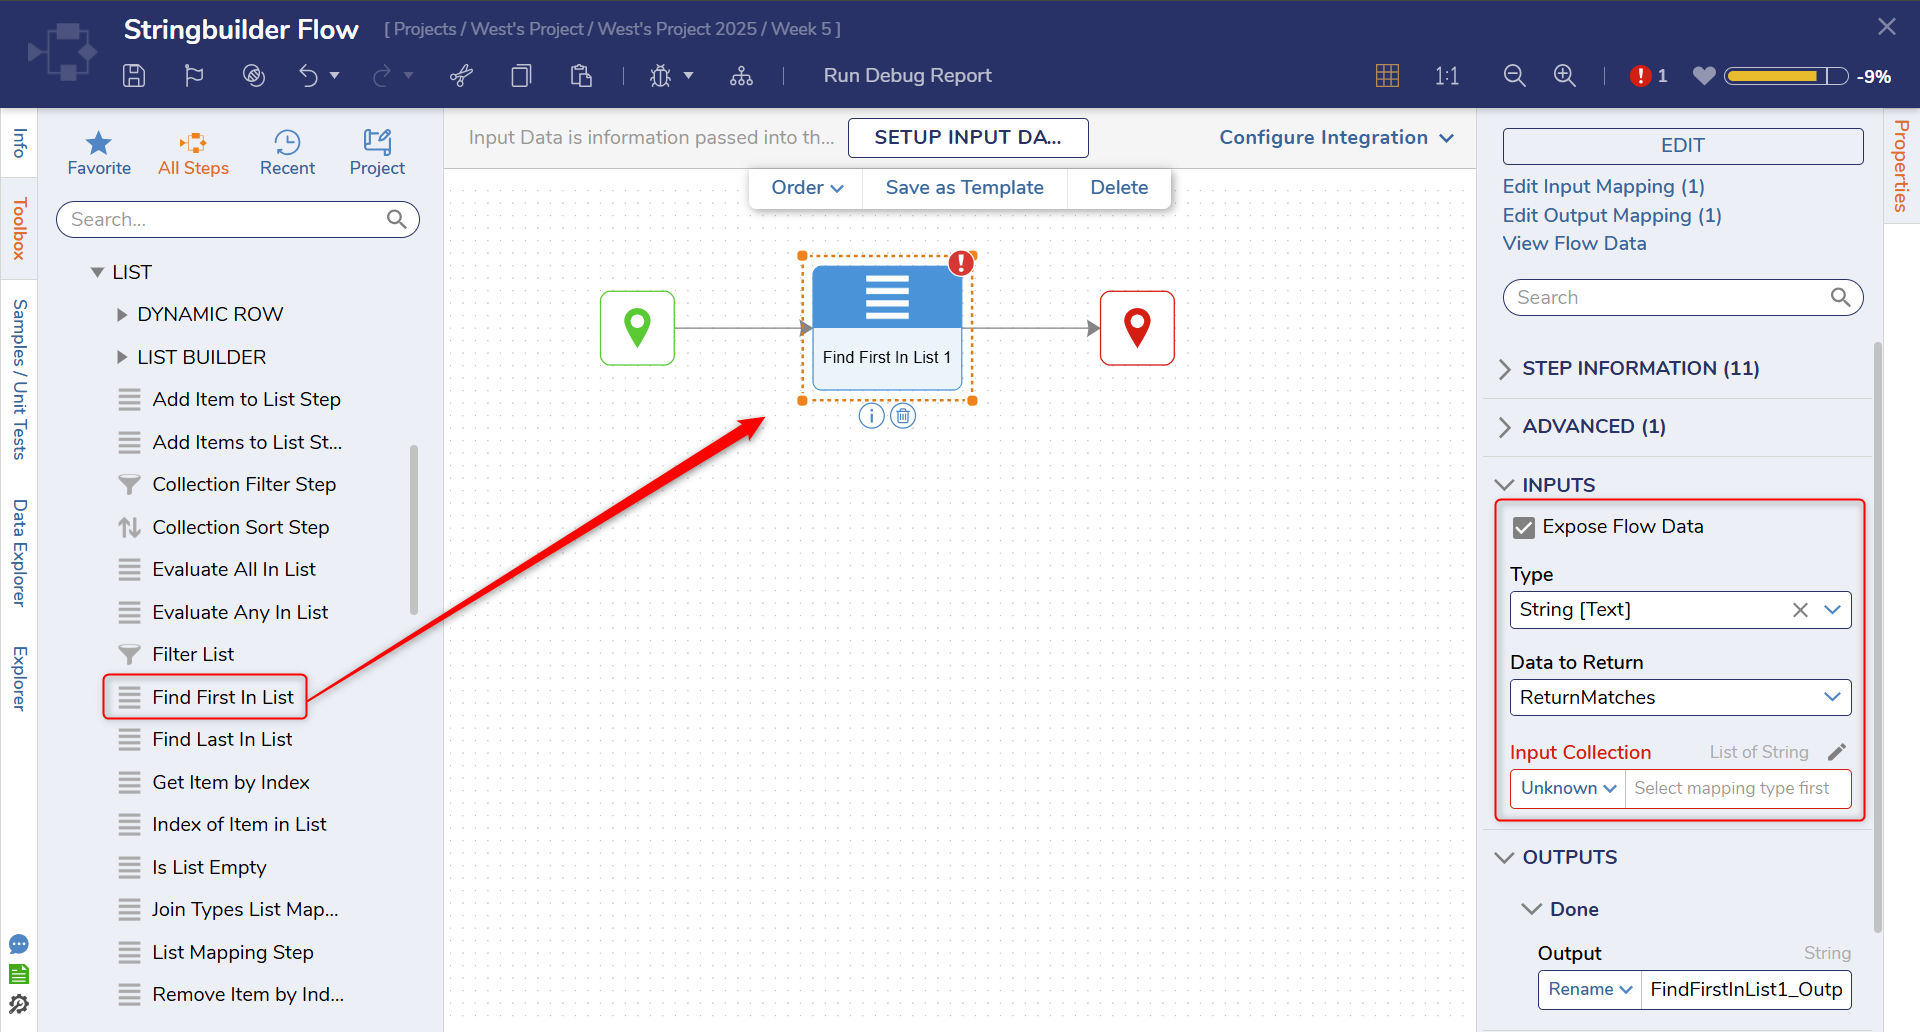The image size is (1920, 1032).
Task: Click the debug bug icon
Action: pyautogui.click(x=660, y=76)
